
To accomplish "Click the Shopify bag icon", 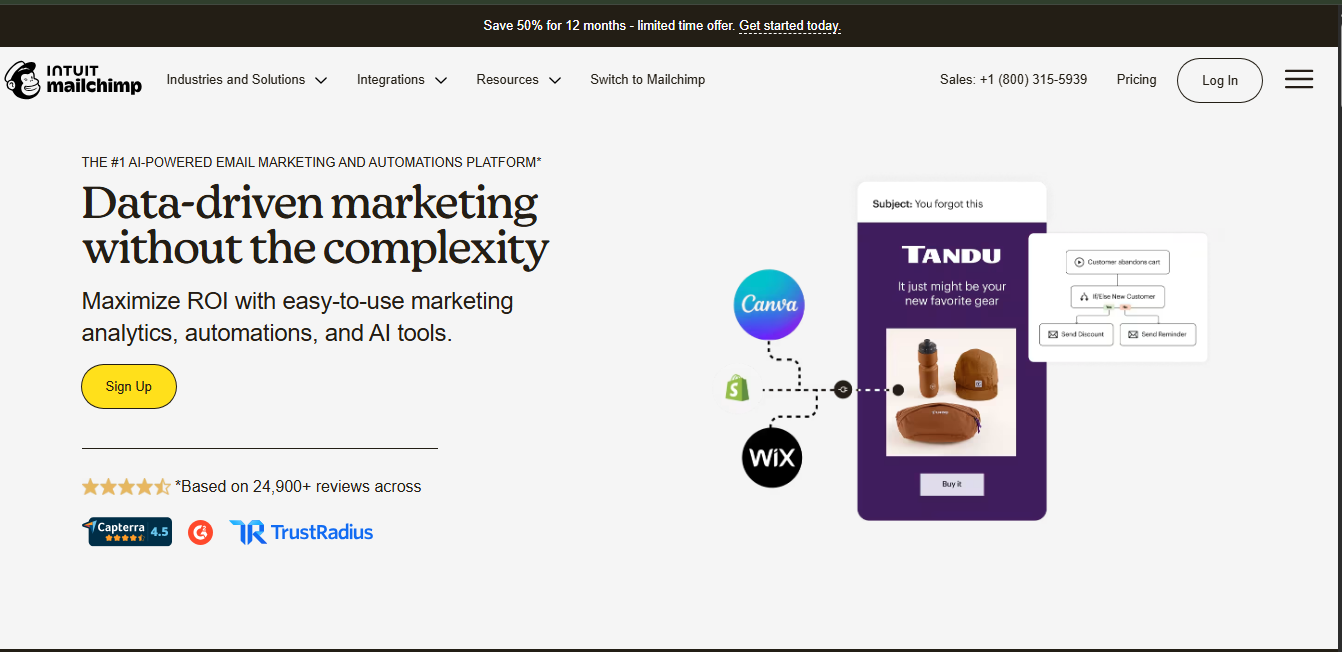I will 737,388.
